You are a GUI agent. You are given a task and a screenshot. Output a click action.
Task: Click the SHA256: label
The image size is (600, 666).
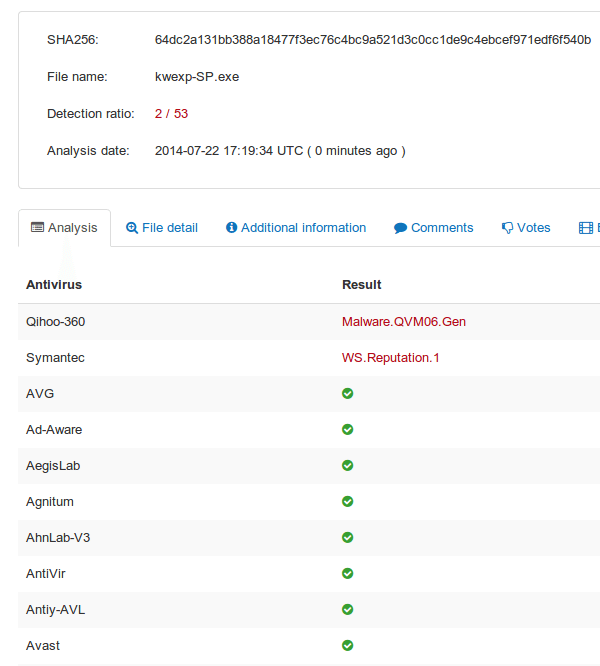click(73, 40)
